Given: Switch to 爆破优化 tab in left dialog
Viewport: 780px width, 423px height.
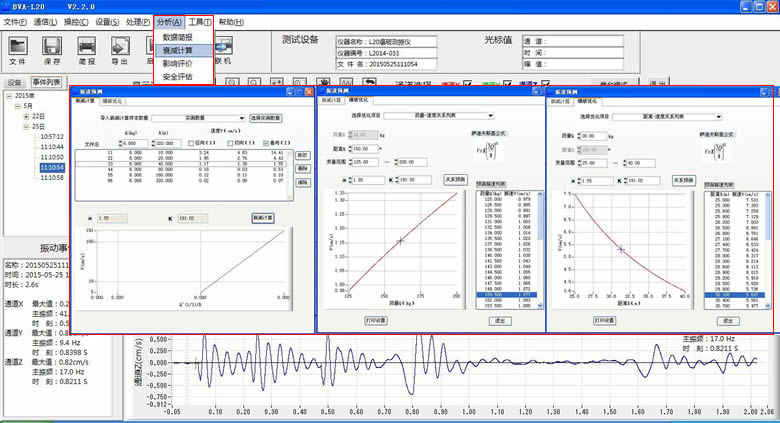Looking at the screenshot, I should (112, 101).
